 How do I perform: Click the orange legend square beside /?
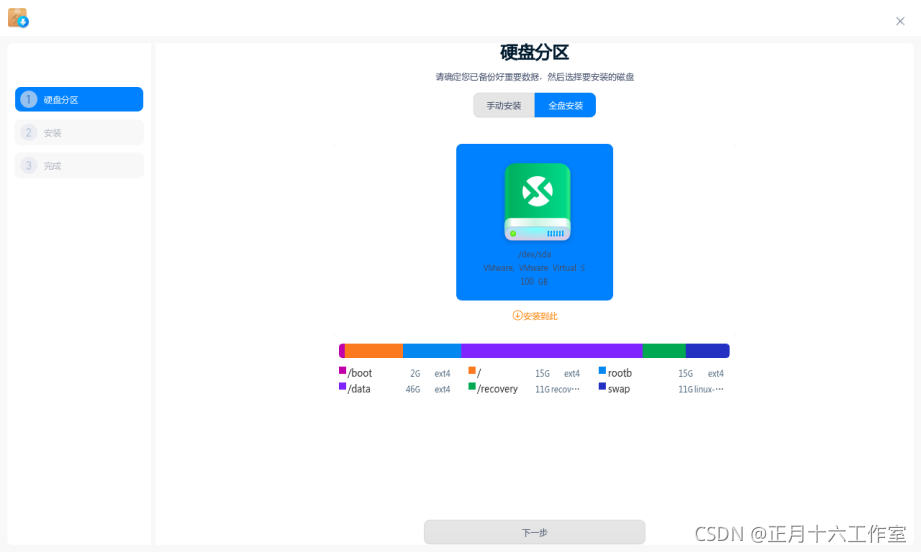point(472,370)
